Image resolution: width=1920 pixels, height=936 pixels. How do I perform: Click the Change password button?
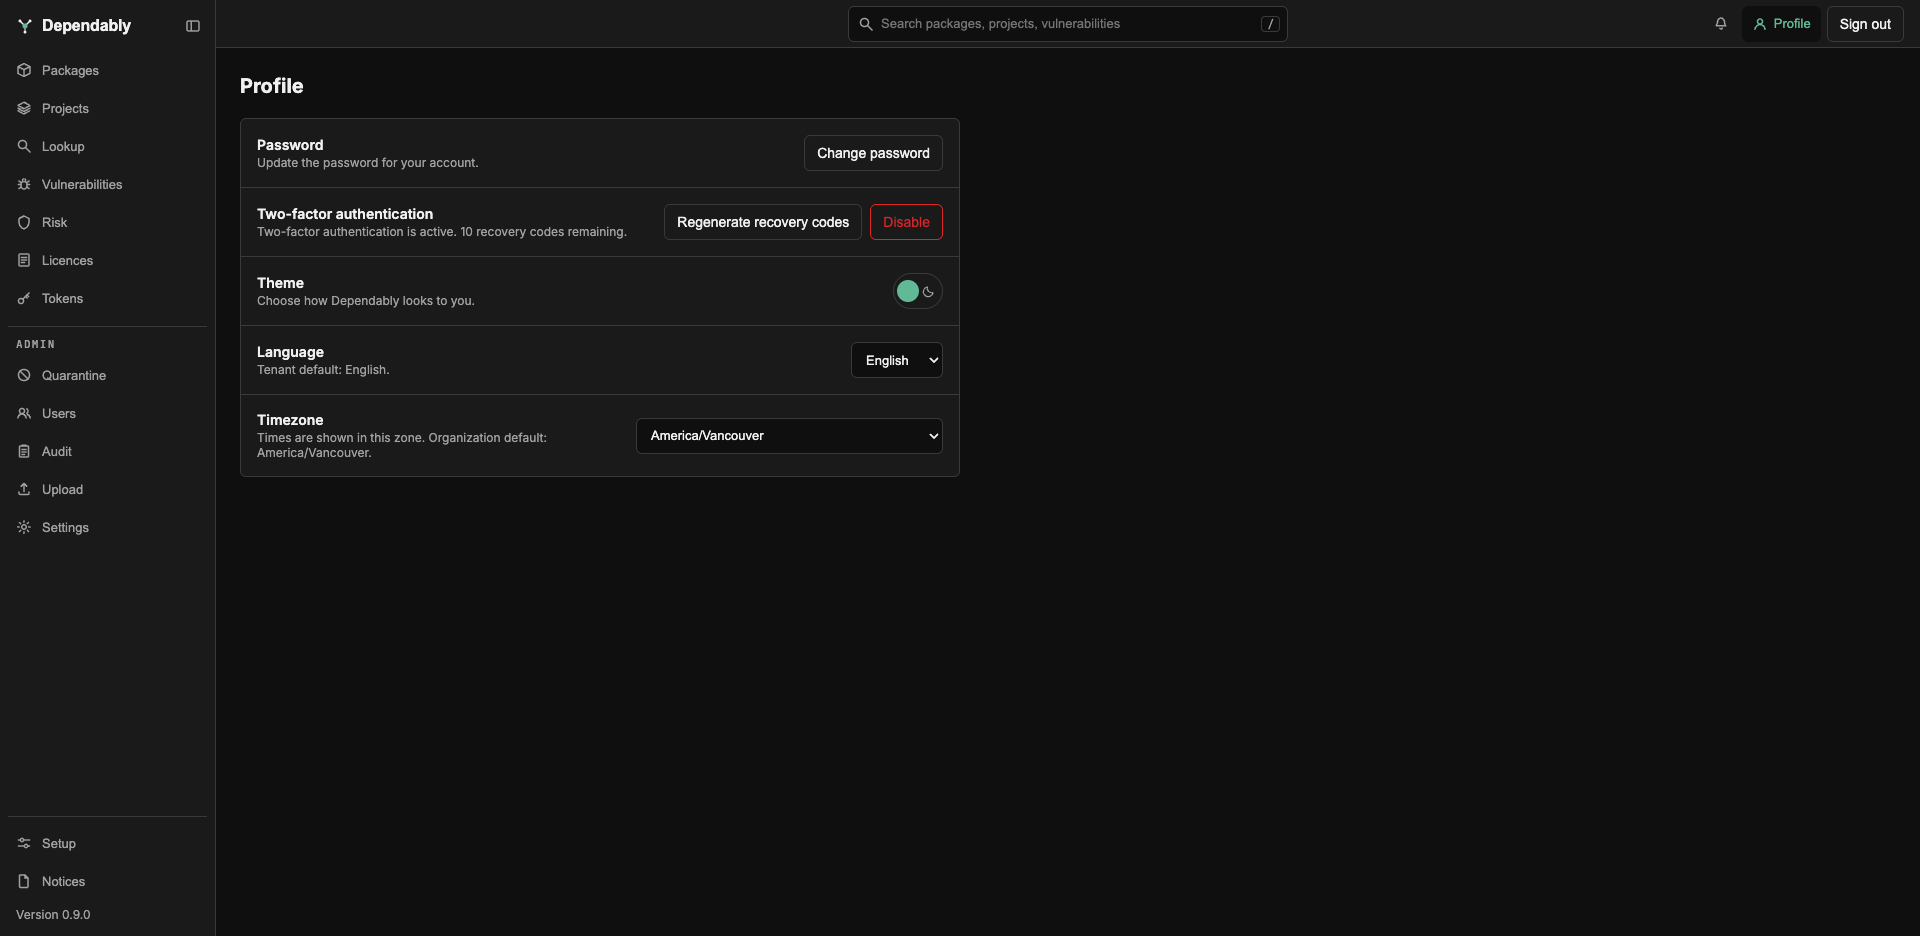tap(873, 153)
